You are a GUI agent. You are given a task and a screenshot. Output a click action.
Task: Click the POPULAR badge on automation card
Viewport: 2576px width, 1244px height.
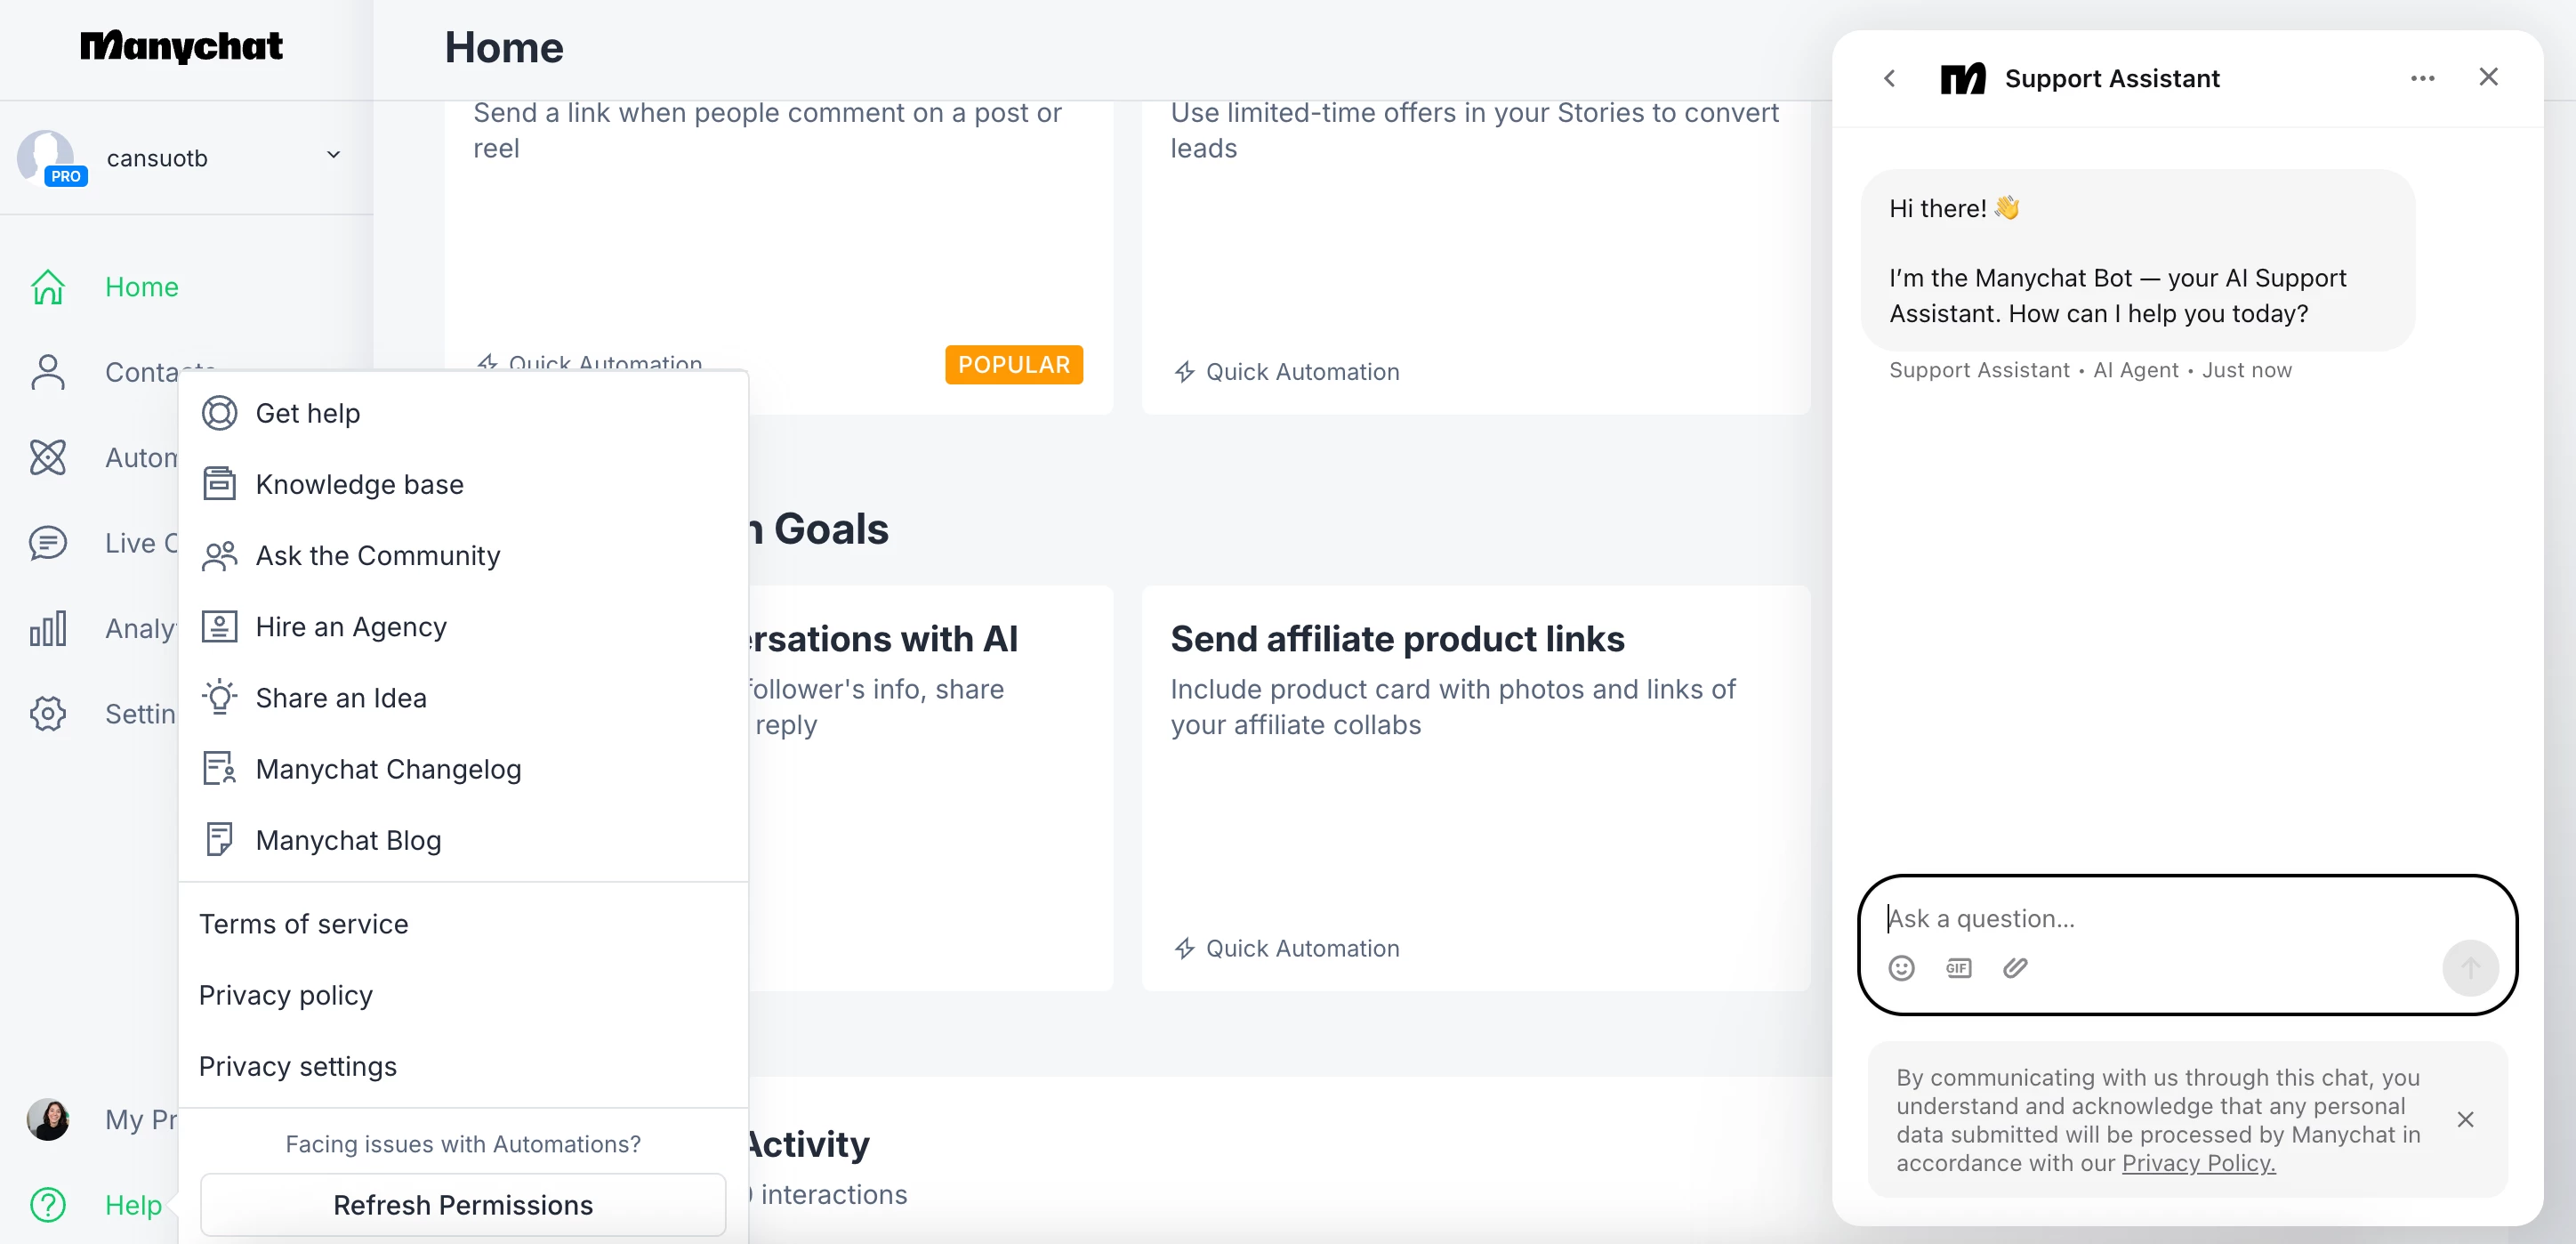[x=1014, y=365]
